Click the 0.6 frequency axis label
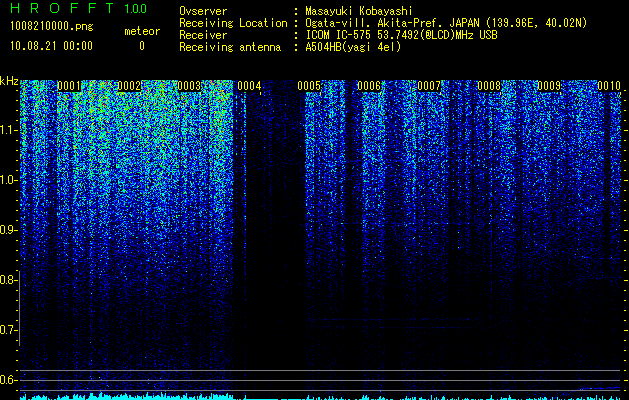The image size is (629, 400). 7,380
